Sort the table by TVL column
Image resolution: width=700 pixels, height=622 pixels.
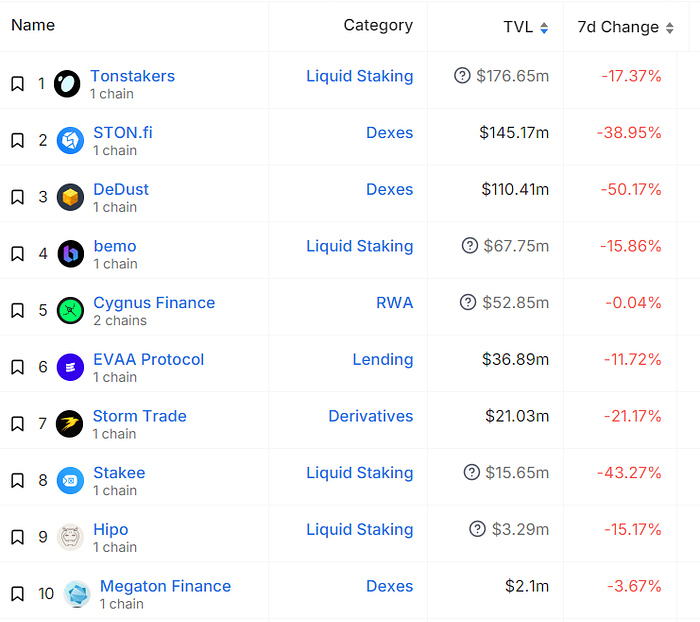pyautogui.click(x=526, y=27)
